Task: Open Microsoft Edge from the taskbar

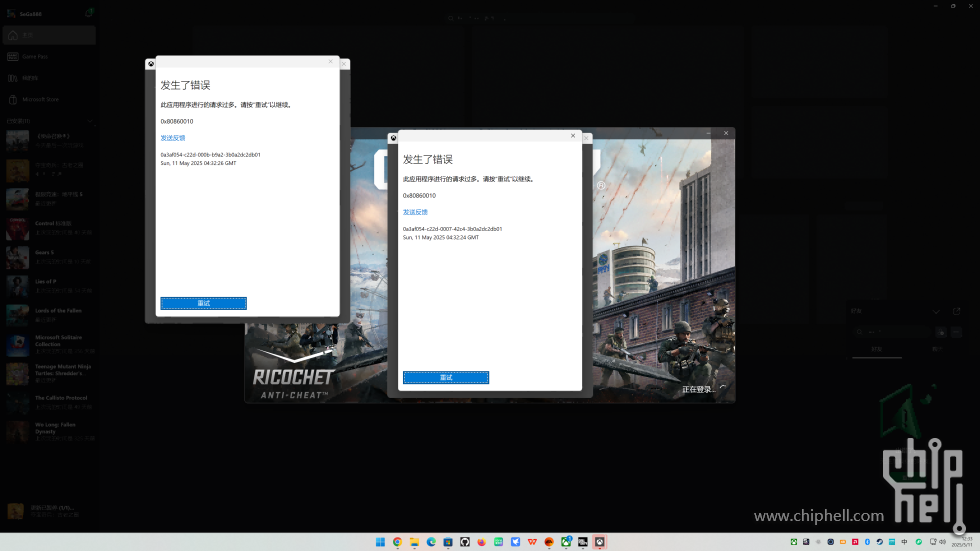Action: click(431, 542)
